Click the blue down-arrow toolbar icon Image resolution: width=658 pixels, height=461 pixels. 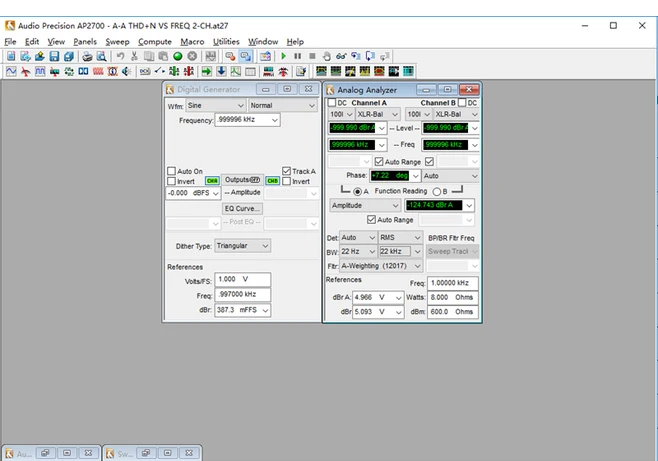click(221, 71)
